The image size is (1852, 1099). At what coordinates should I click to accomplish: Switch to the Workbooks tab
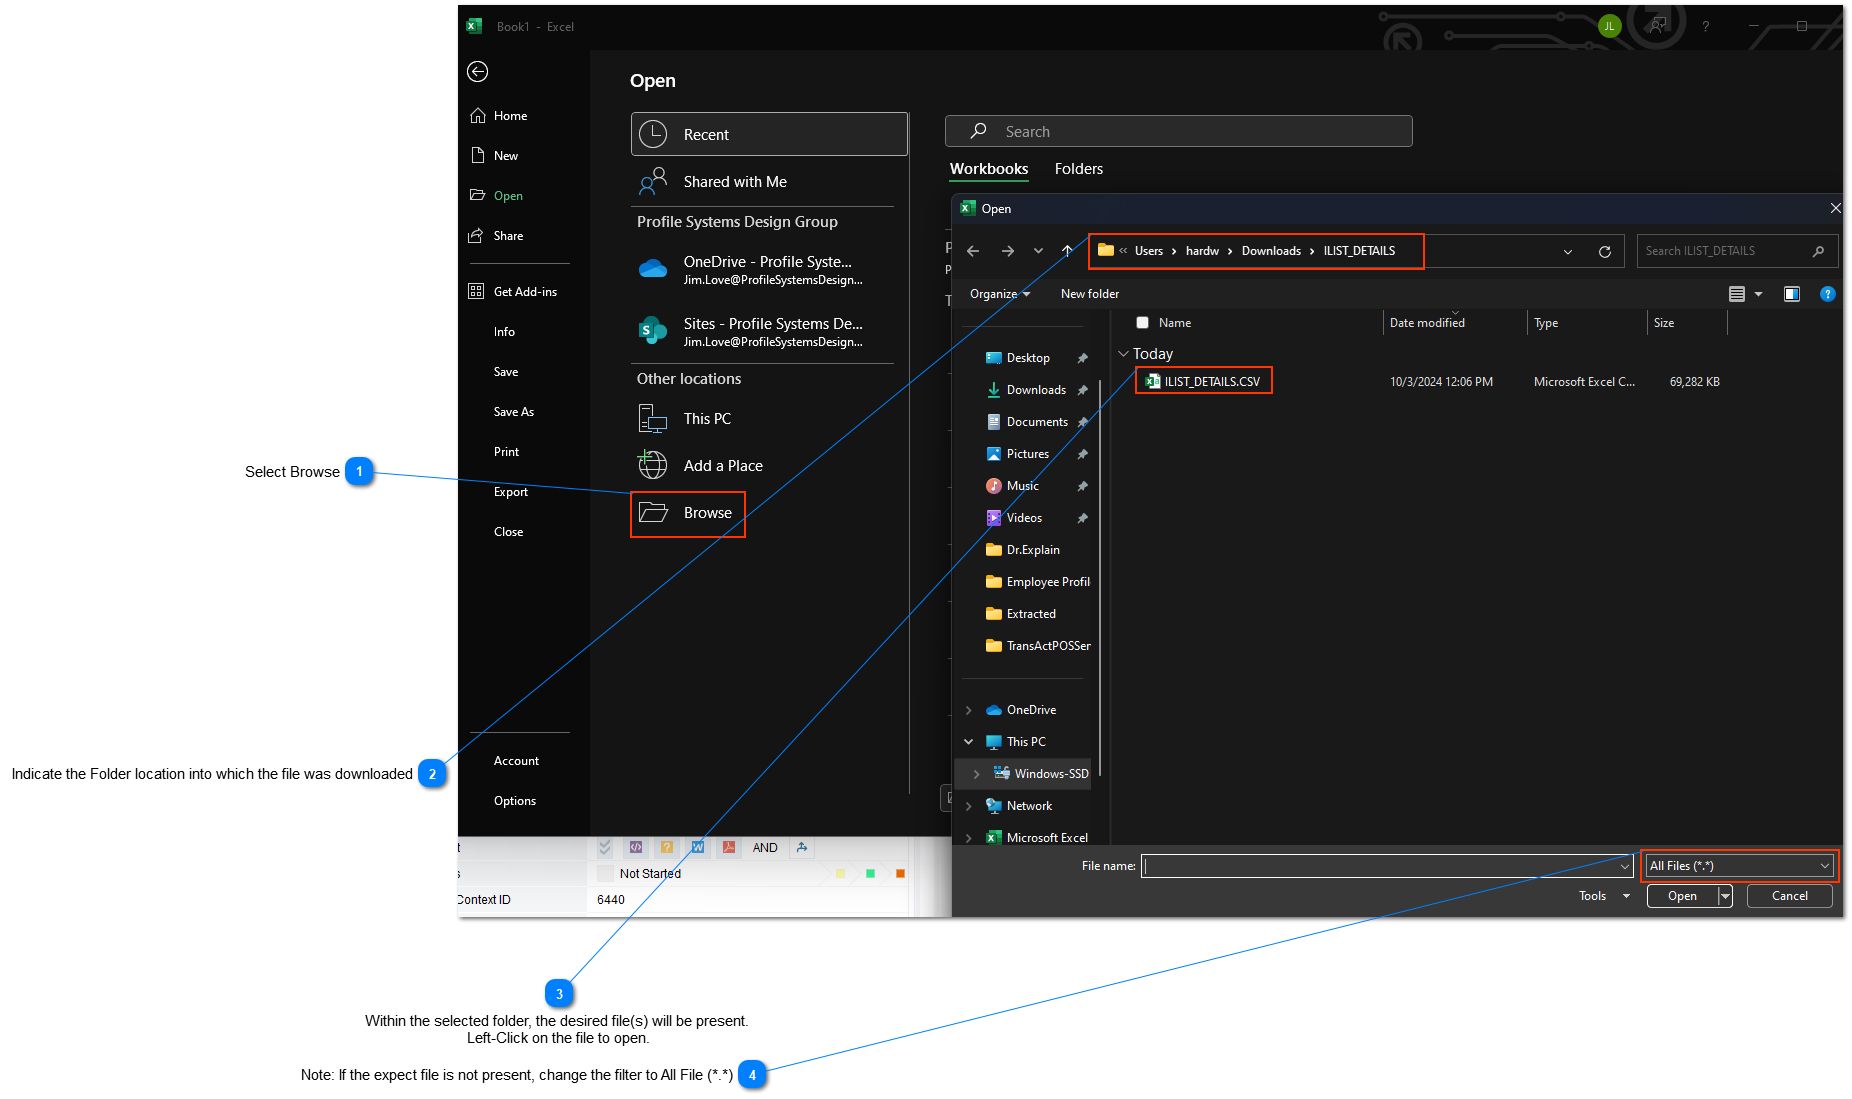point(988,169)
